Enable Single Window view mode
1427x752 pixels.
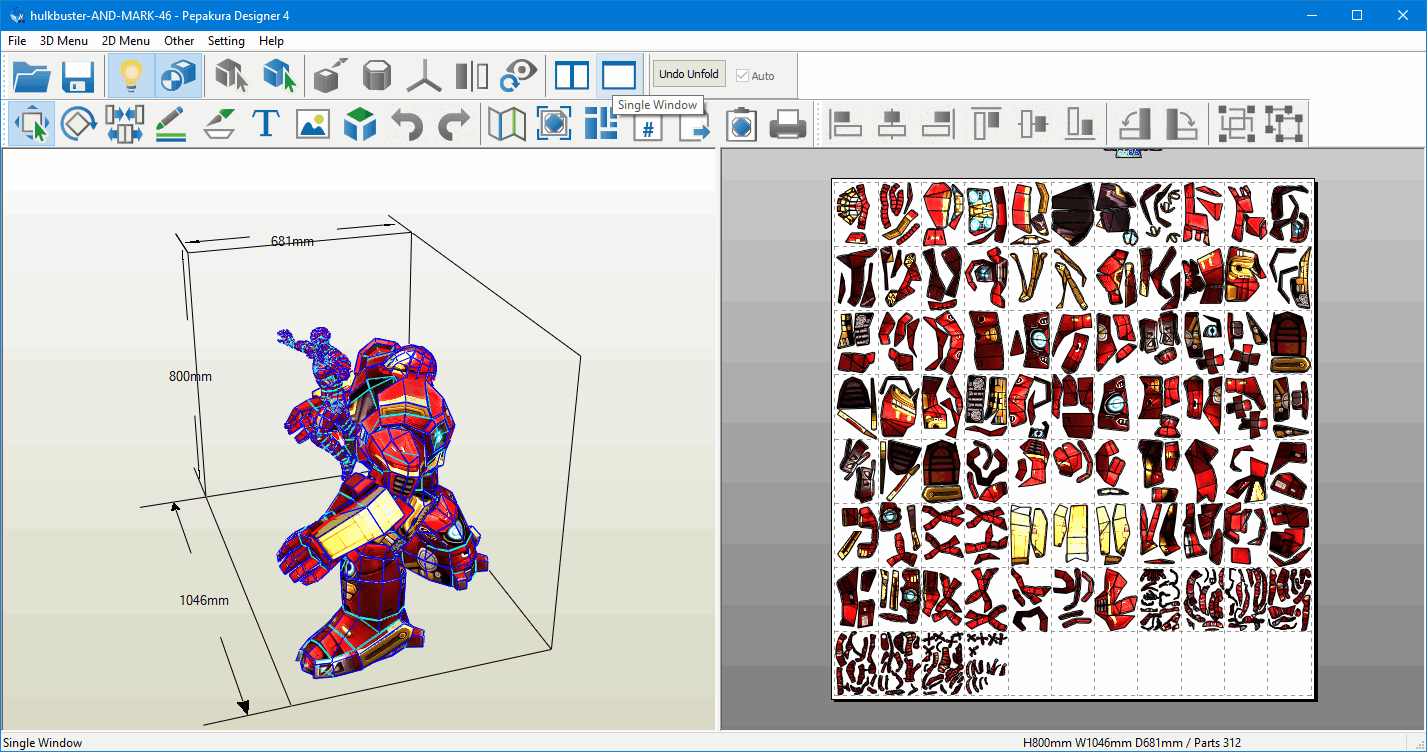619,76
